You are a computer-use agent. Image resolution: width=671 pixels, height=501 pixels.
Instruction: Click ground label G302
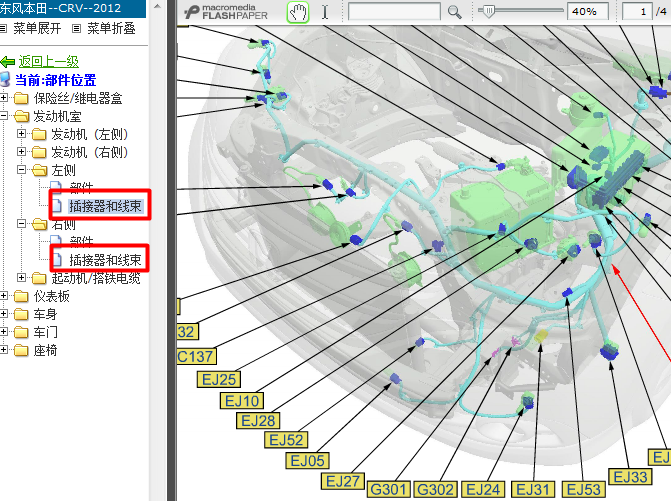coord(435,489)
